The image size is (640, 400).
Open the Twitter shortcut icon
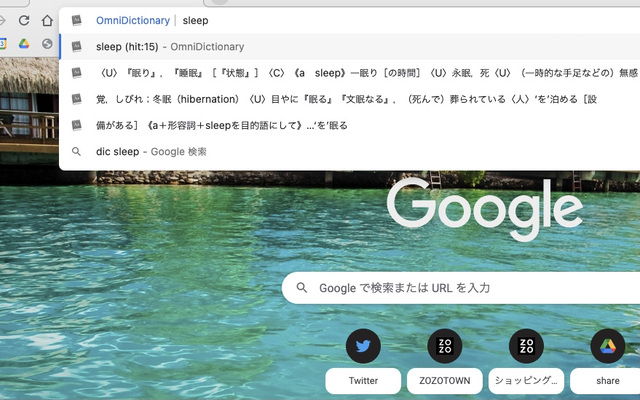[x=363, y=346]
